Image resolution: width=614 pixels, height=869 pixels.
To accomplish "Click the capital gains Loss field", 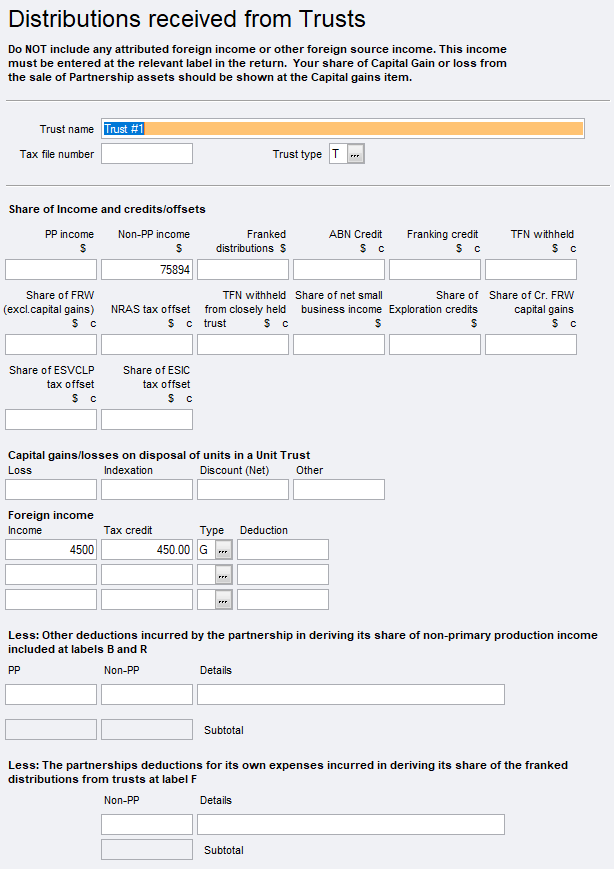I will pyautogui.click(x=51, y=490).
